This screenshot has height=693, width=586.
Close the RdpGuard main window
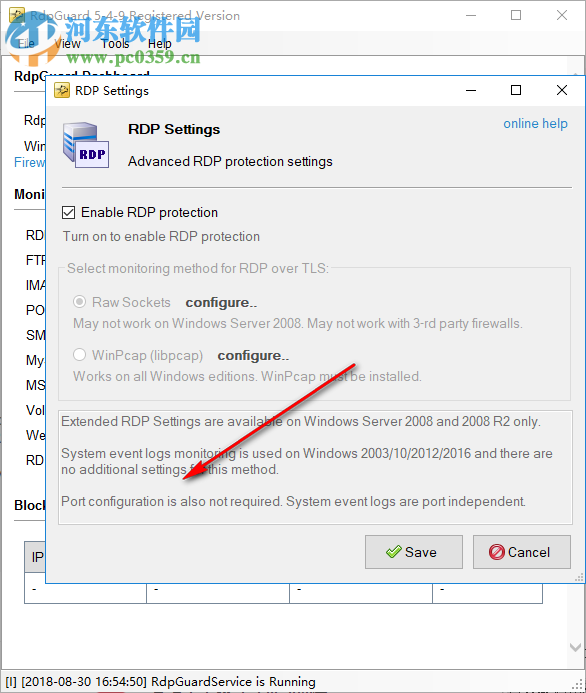pyautogui.click(x=562, y=15)
